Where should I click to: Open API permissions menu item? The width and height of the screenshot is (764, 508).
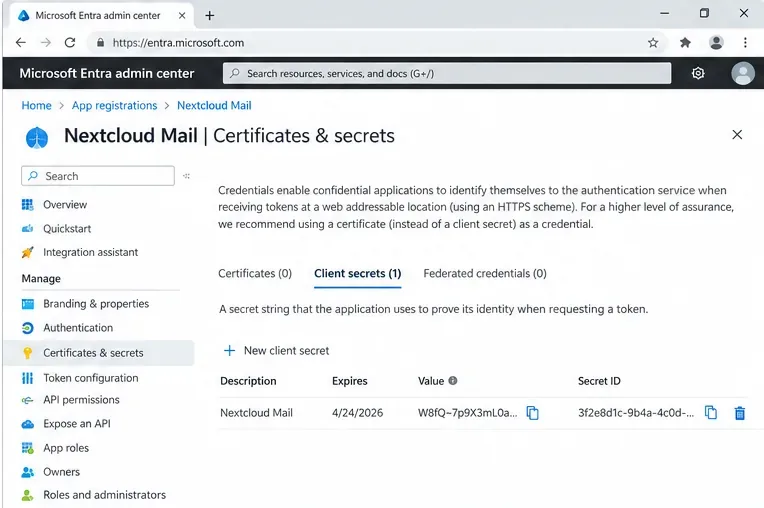(81, 400)
